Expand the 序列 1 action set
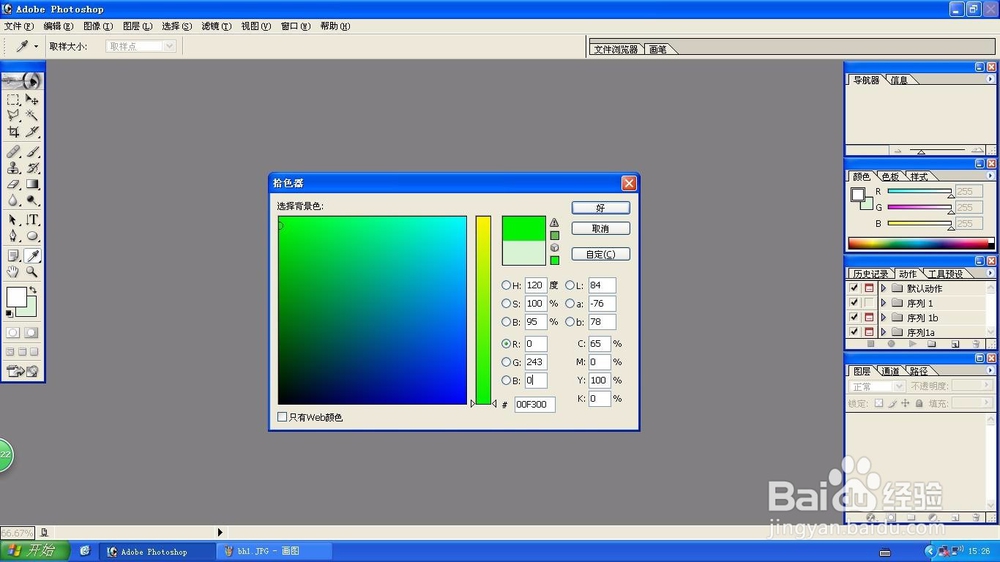 tap(883, 302)
